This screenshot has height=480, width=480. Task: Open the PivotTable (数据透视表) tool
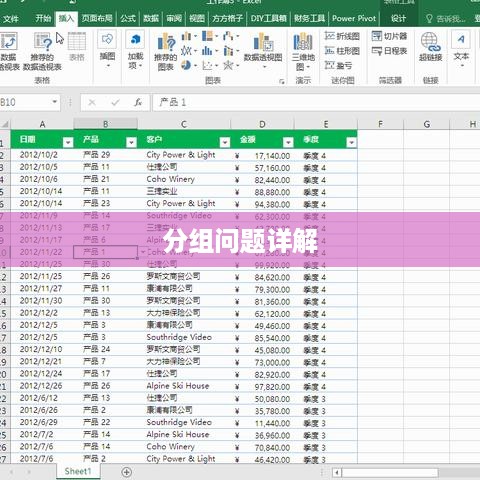(8, 51)
